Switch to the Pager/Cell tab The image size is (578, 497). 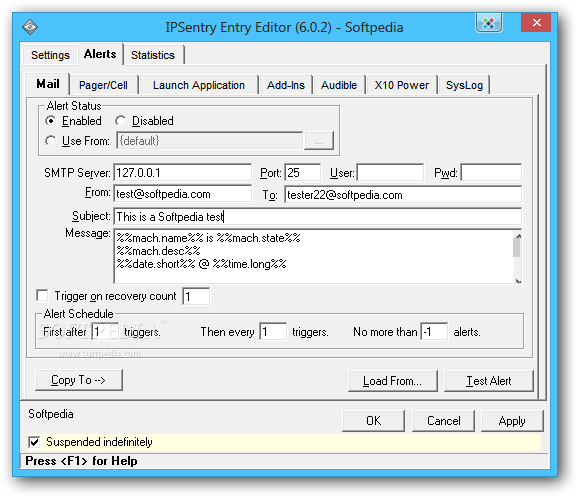coord(103,85)
